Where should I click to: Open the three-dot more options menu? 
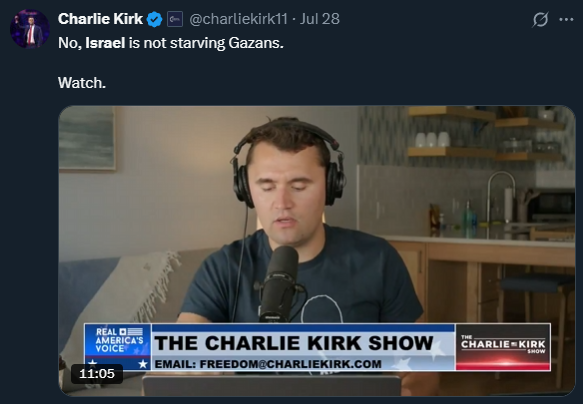click(566, 19)
